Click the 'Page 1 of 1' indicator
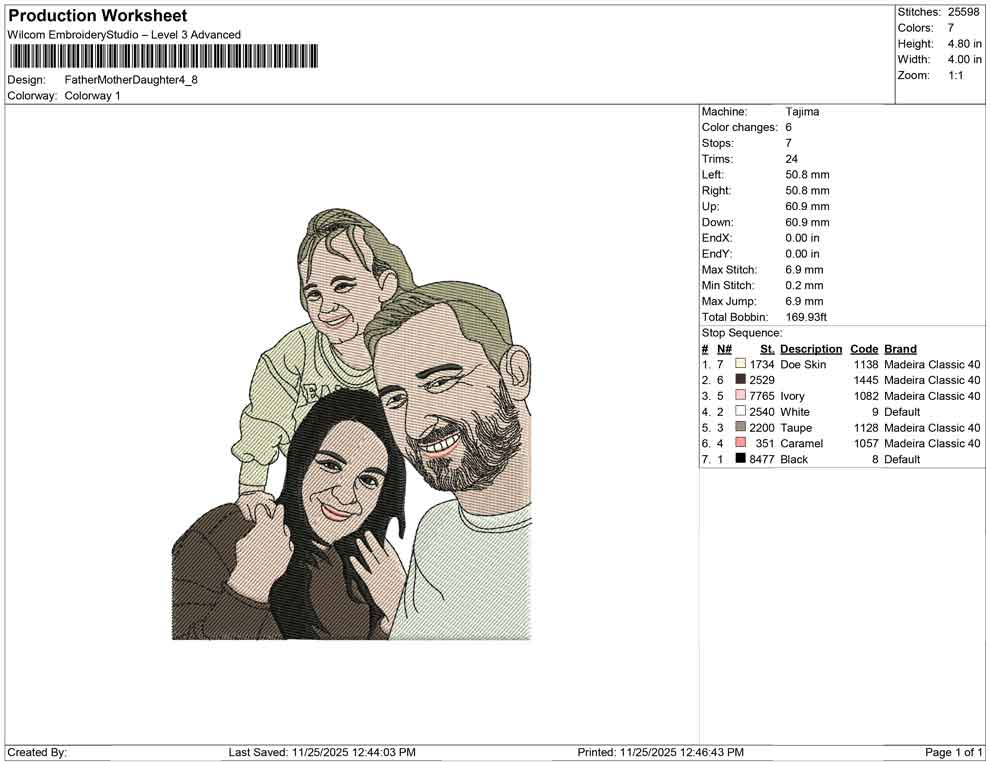This screenshot has width=990, height=762. (954, 752)
